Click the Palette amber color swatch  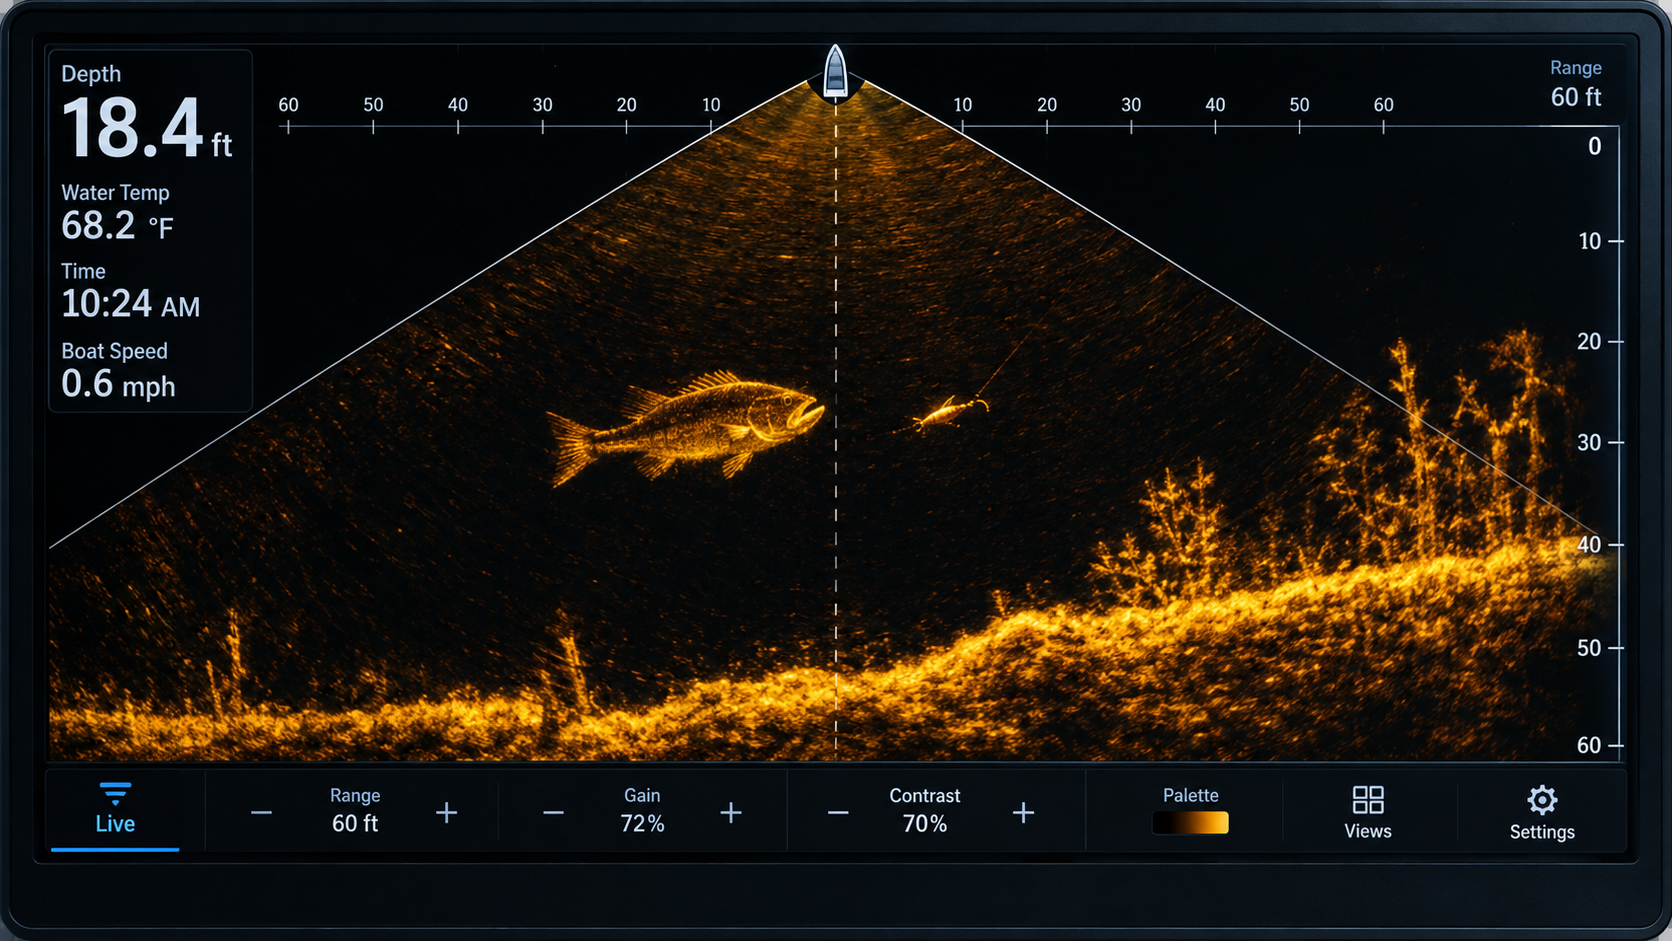point(1190,822)
